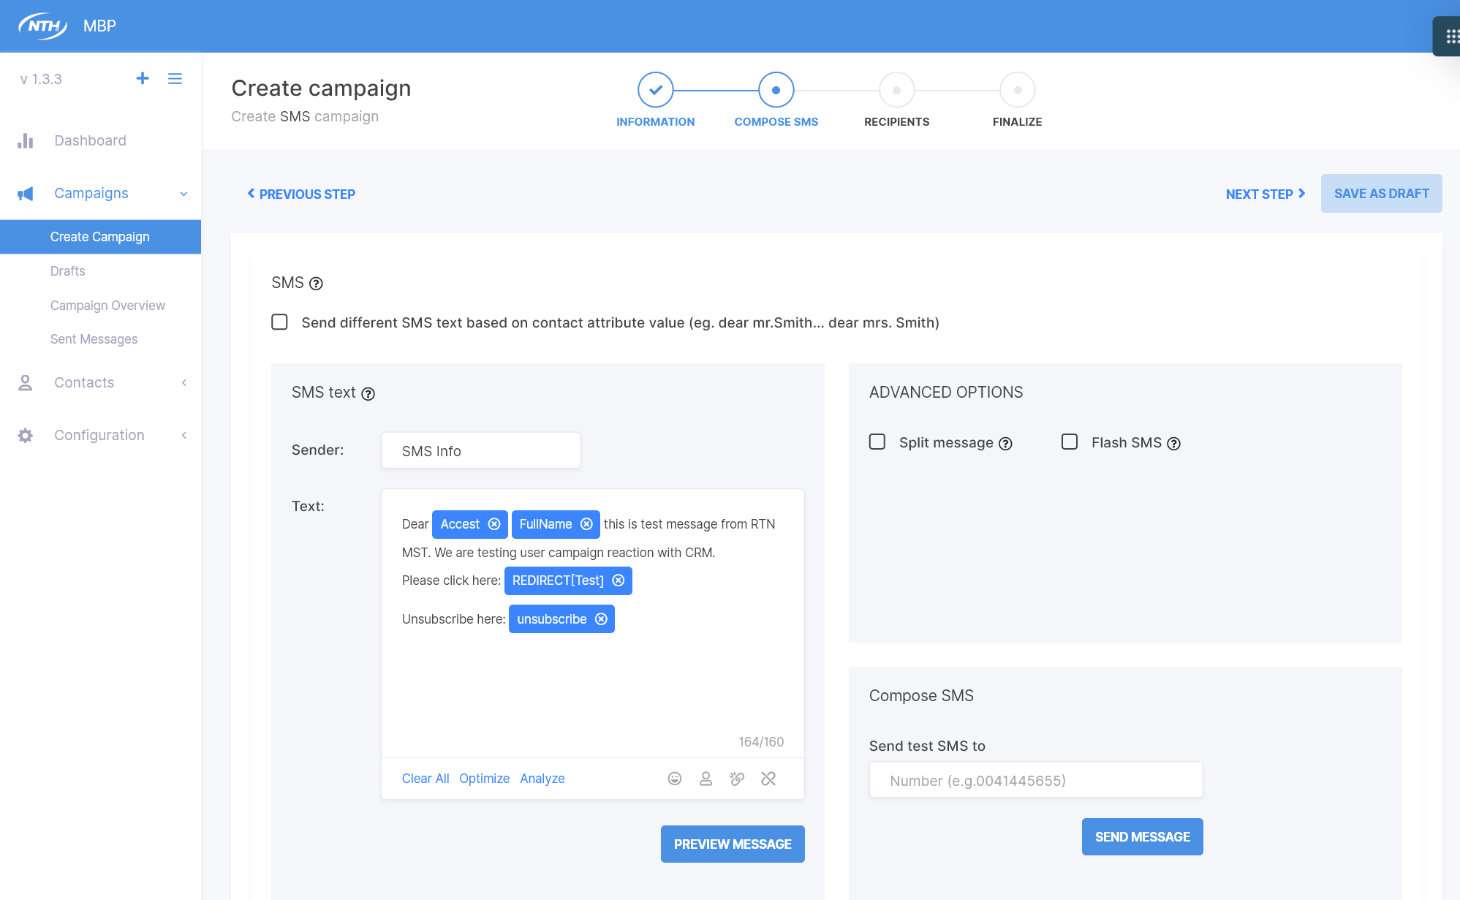Click the unsubscribe broken-link icon
This screenshot has width=1460, height=900.
768,779
